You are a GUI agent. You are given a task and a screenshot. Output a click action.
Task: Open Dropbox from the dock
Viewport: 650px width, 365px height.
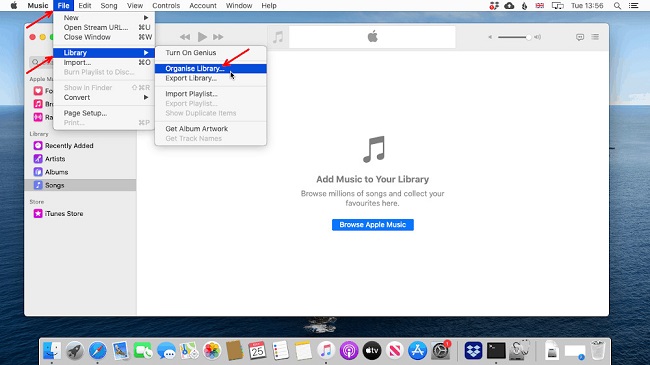473,351
